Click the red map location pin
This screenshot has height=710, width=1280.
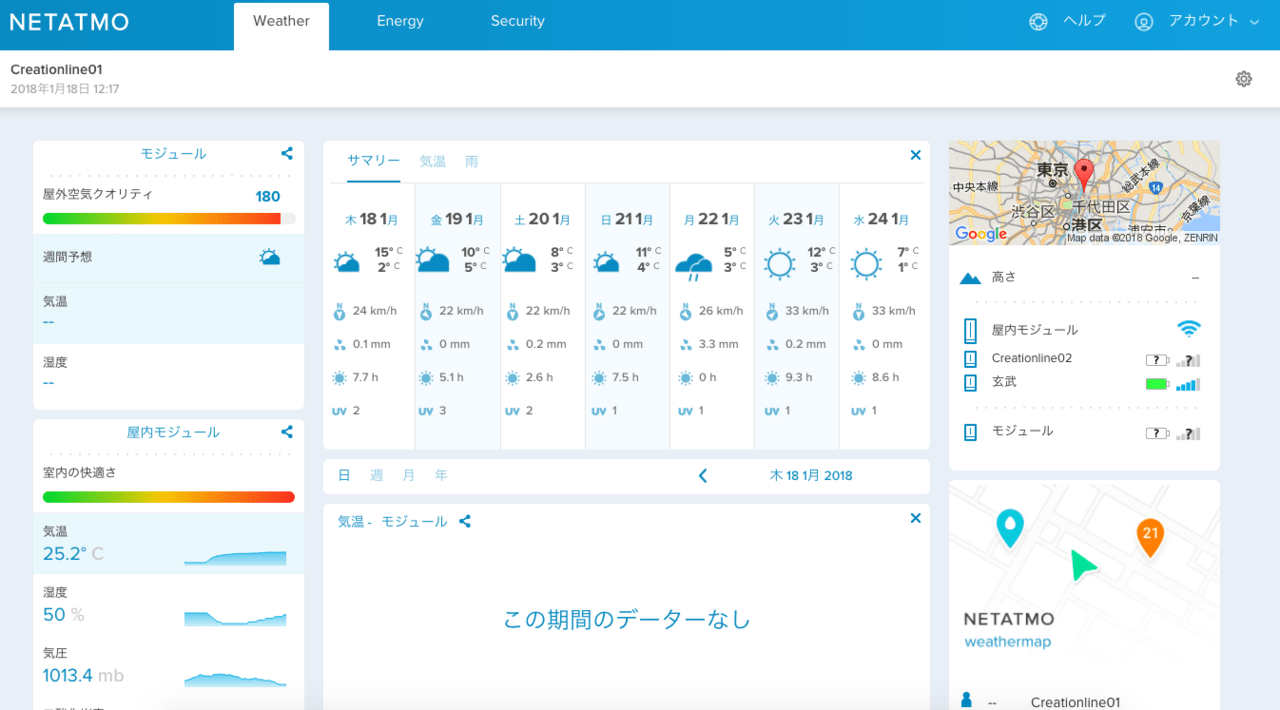(1084, 176)
